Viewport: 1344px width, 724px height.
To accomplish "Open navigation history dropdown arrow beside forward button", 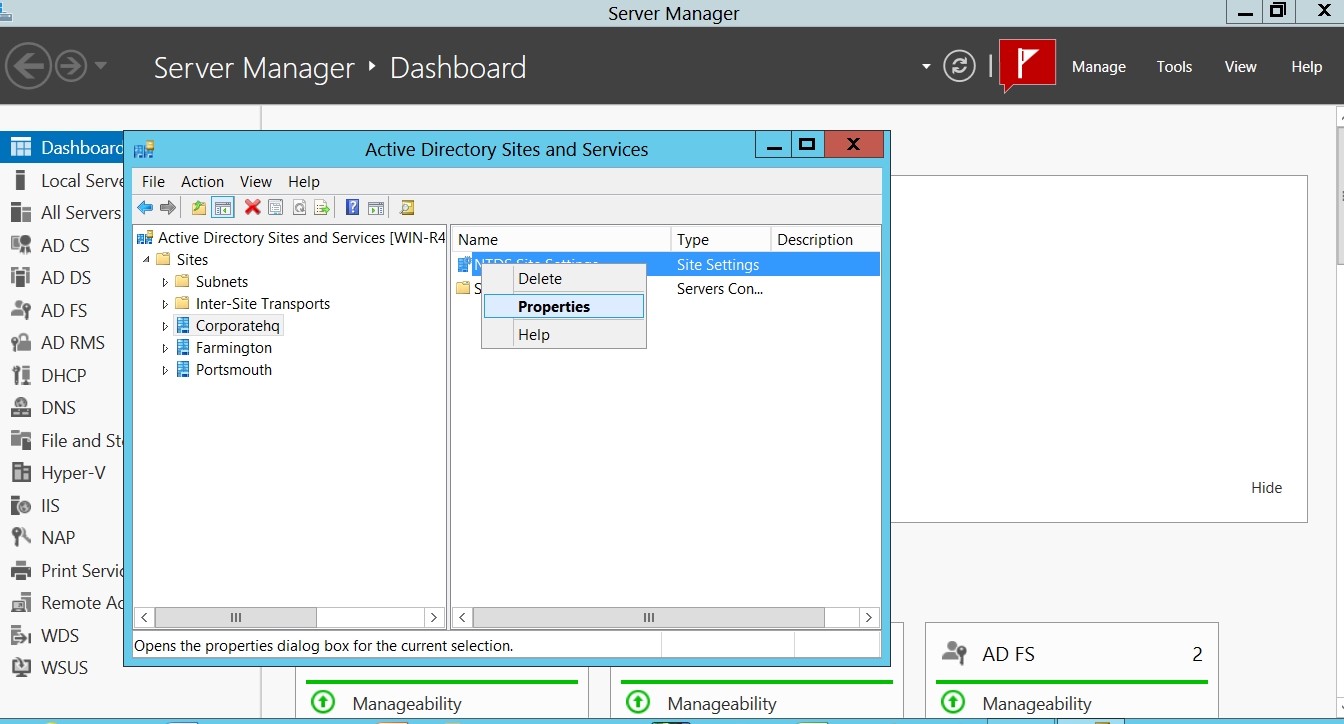I will [100, 67].
